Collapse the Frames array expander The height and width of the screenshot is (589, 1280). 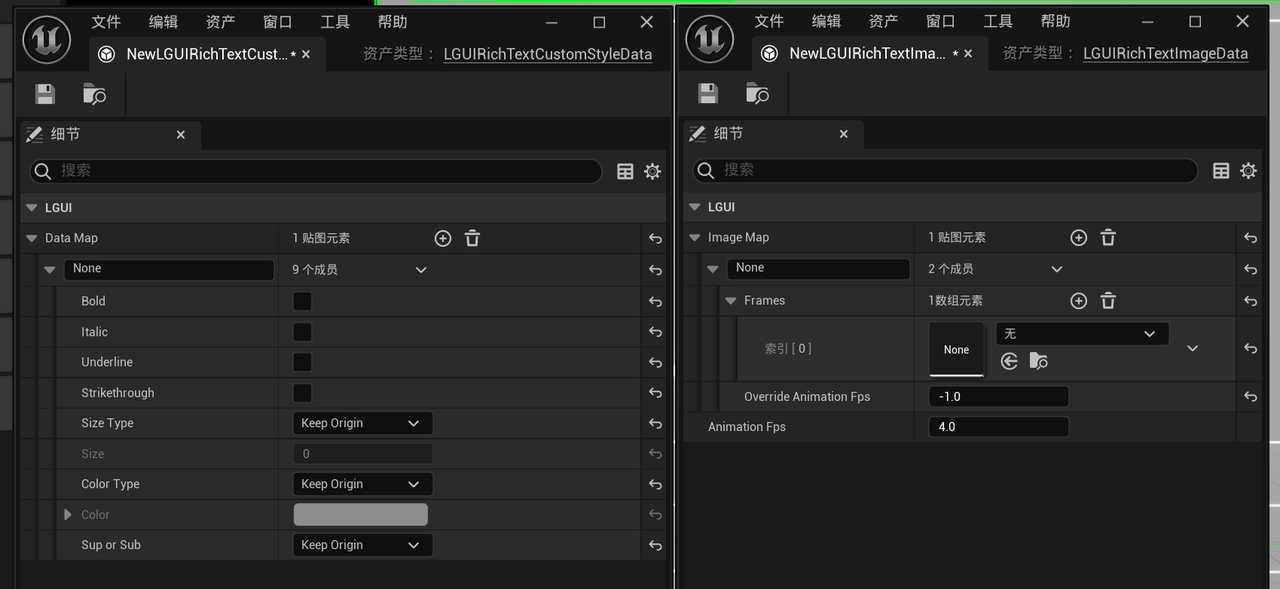[x=731, y=301]
